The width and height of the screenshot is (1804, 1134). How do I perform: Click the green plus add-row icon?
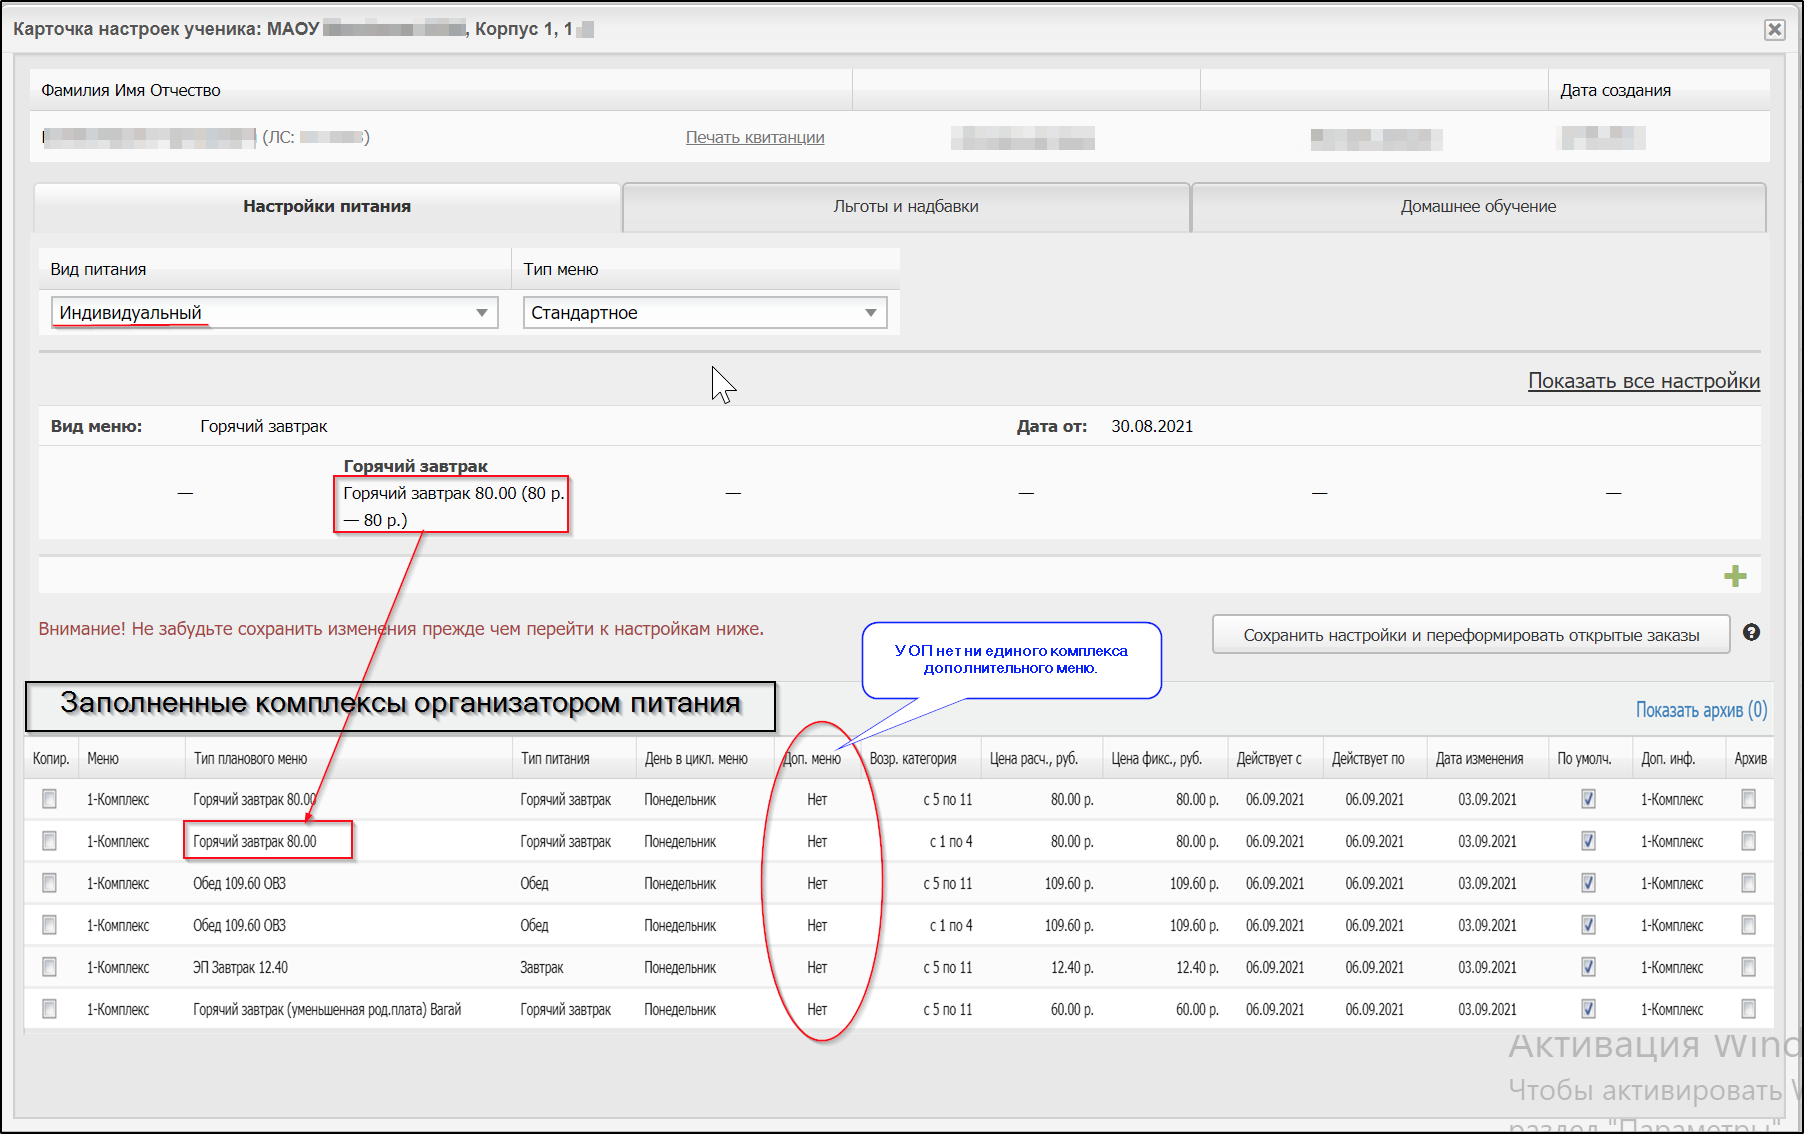pos(1735,576)
